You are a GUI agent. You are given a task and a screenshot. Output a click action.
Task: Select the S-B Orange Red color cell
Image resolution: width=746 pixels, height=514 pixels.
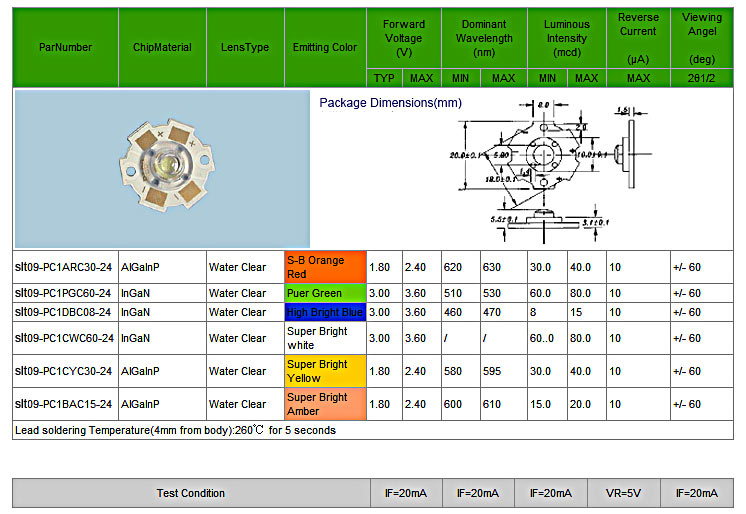click(x=325, y=267)
